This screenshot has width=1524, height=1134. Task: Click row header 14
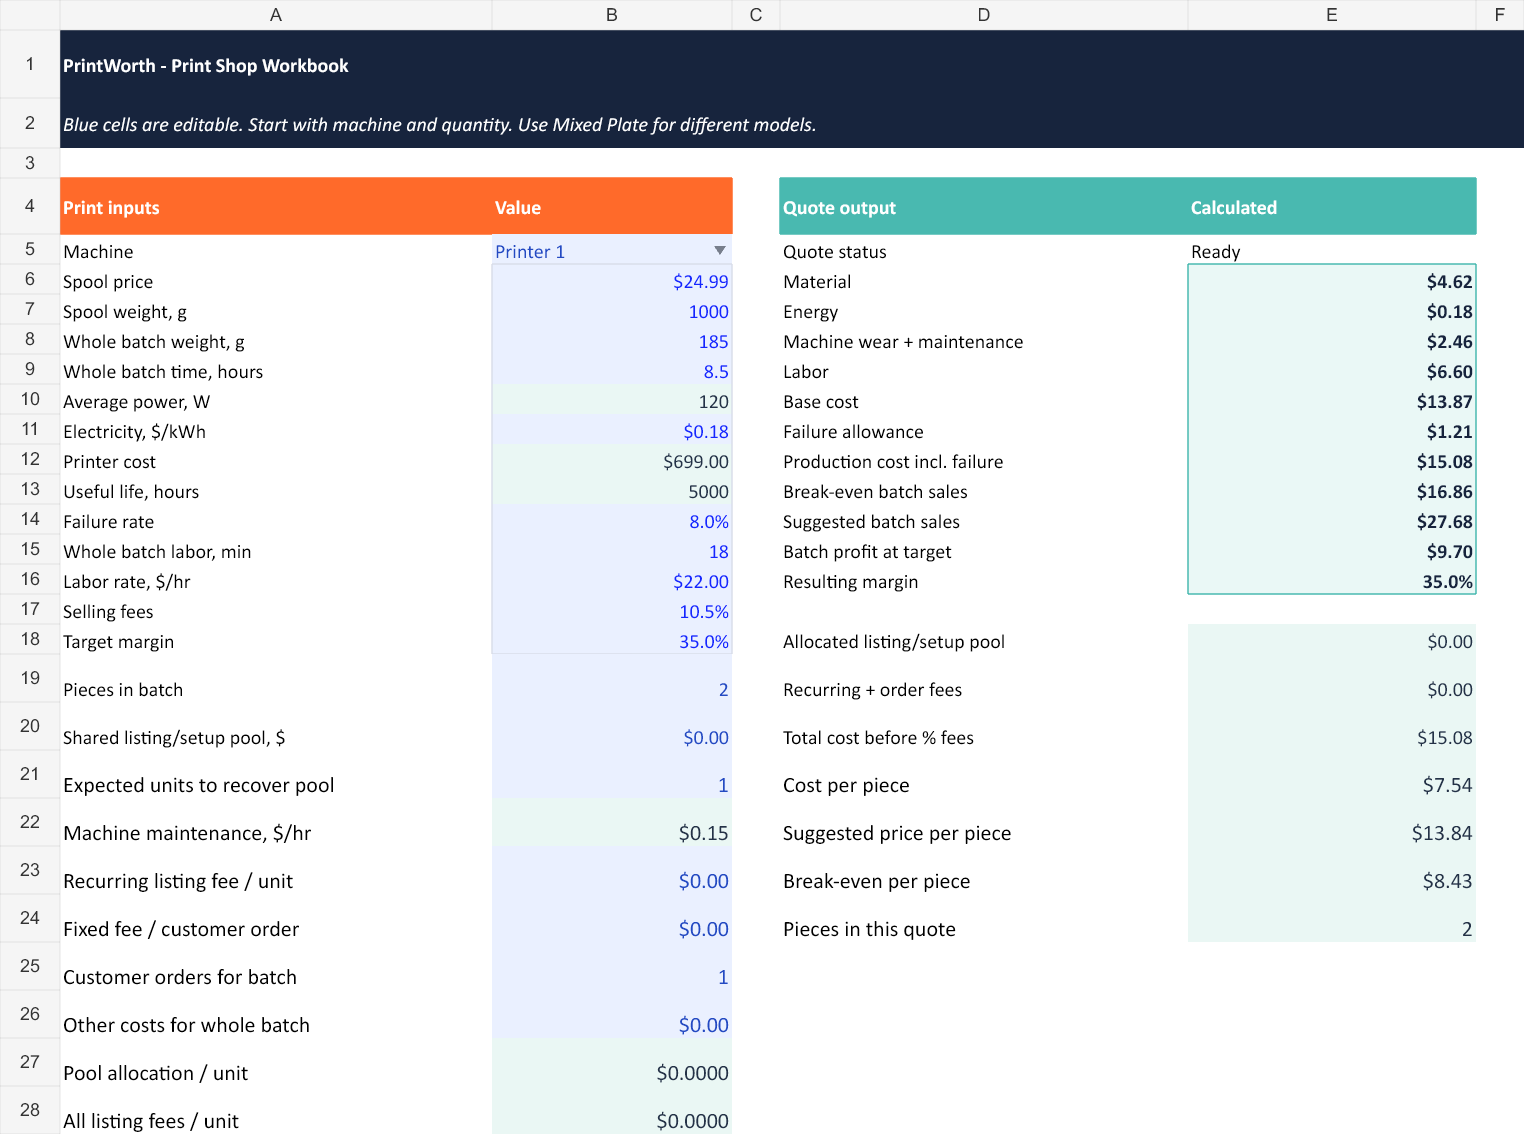click(x=30, y=521)
